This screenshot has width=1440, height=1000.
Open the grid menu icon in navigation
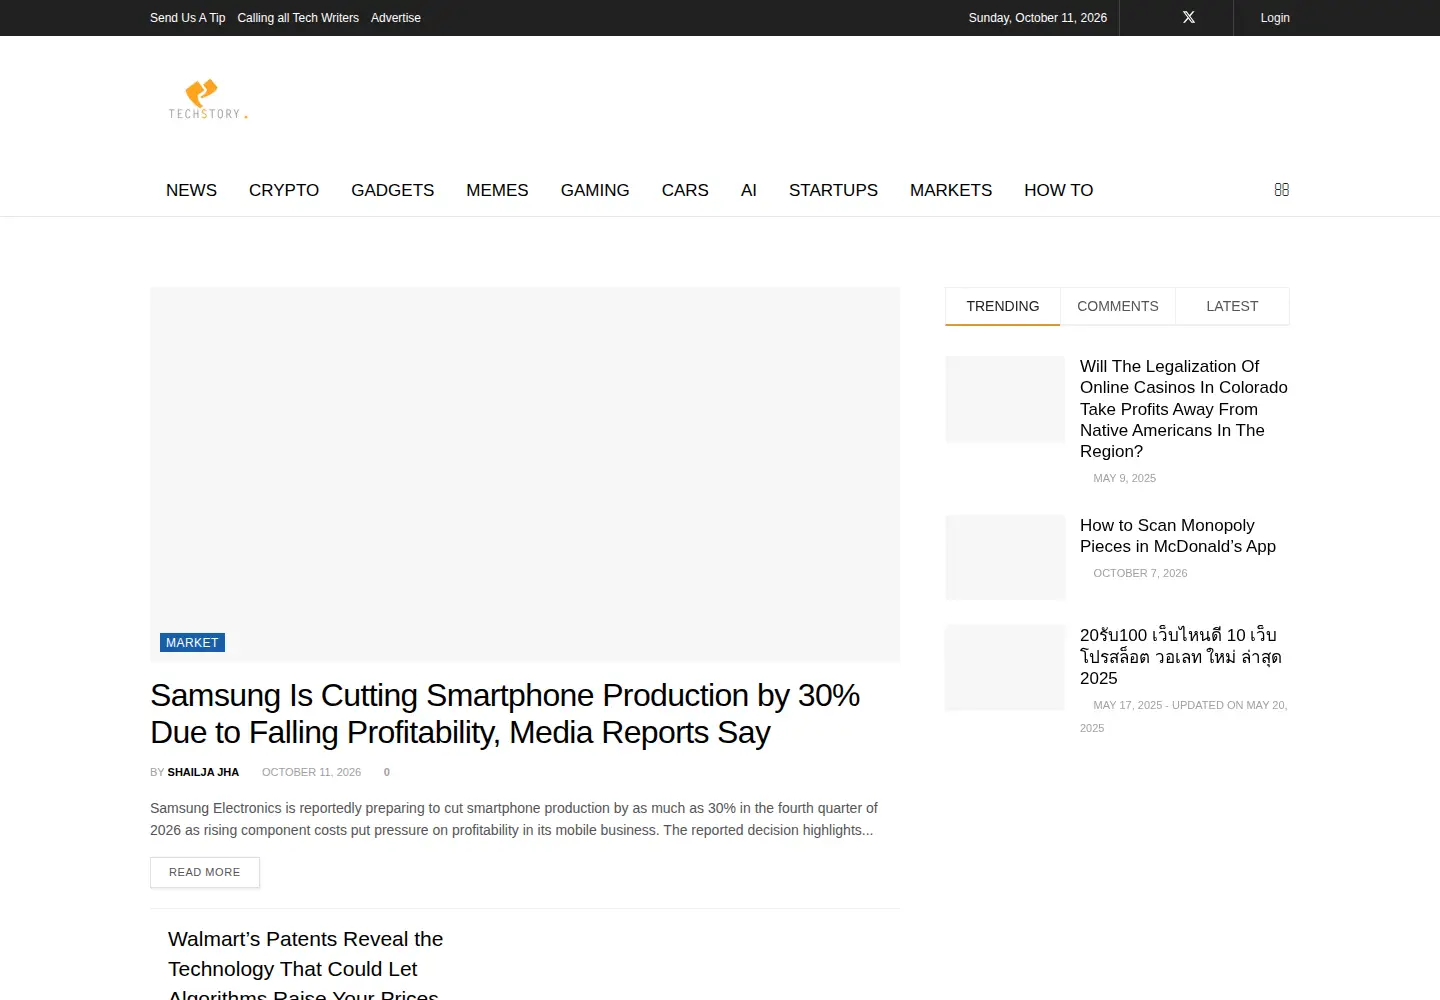1282,190
